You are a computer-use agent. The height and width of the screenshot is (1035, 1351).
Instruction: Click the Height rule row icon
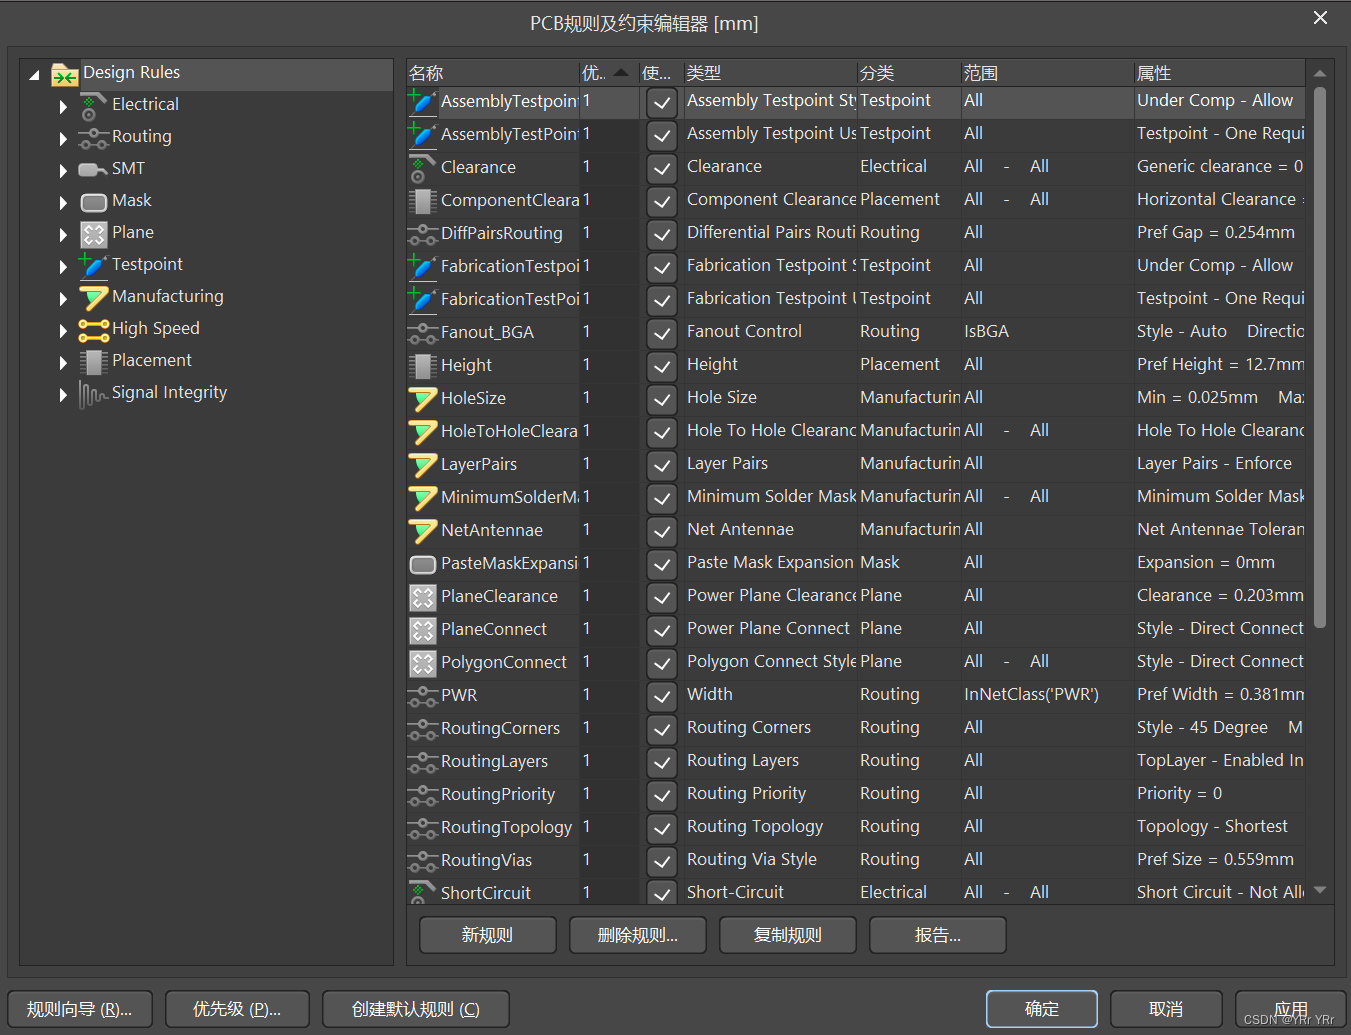422,366
